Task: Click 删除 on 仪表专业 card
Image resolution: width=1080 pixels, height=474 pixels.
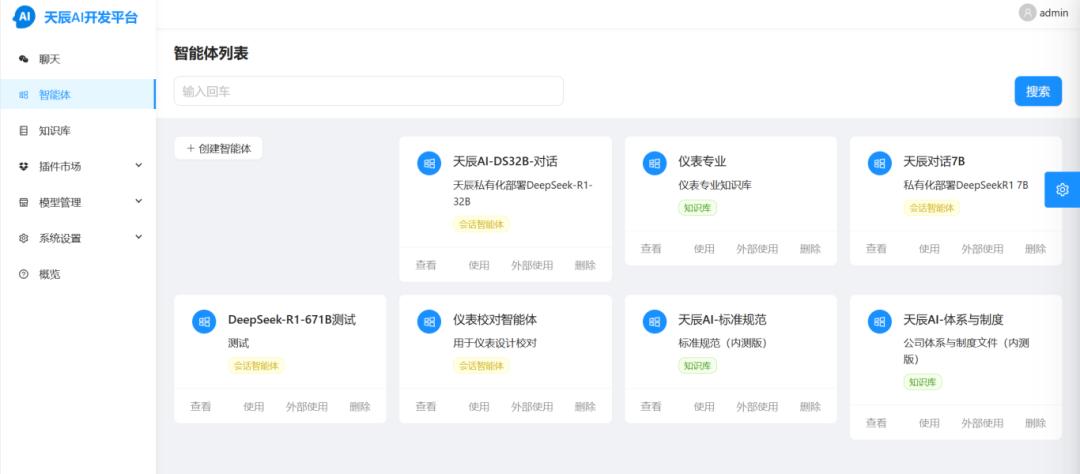Action: coord(810,249)
